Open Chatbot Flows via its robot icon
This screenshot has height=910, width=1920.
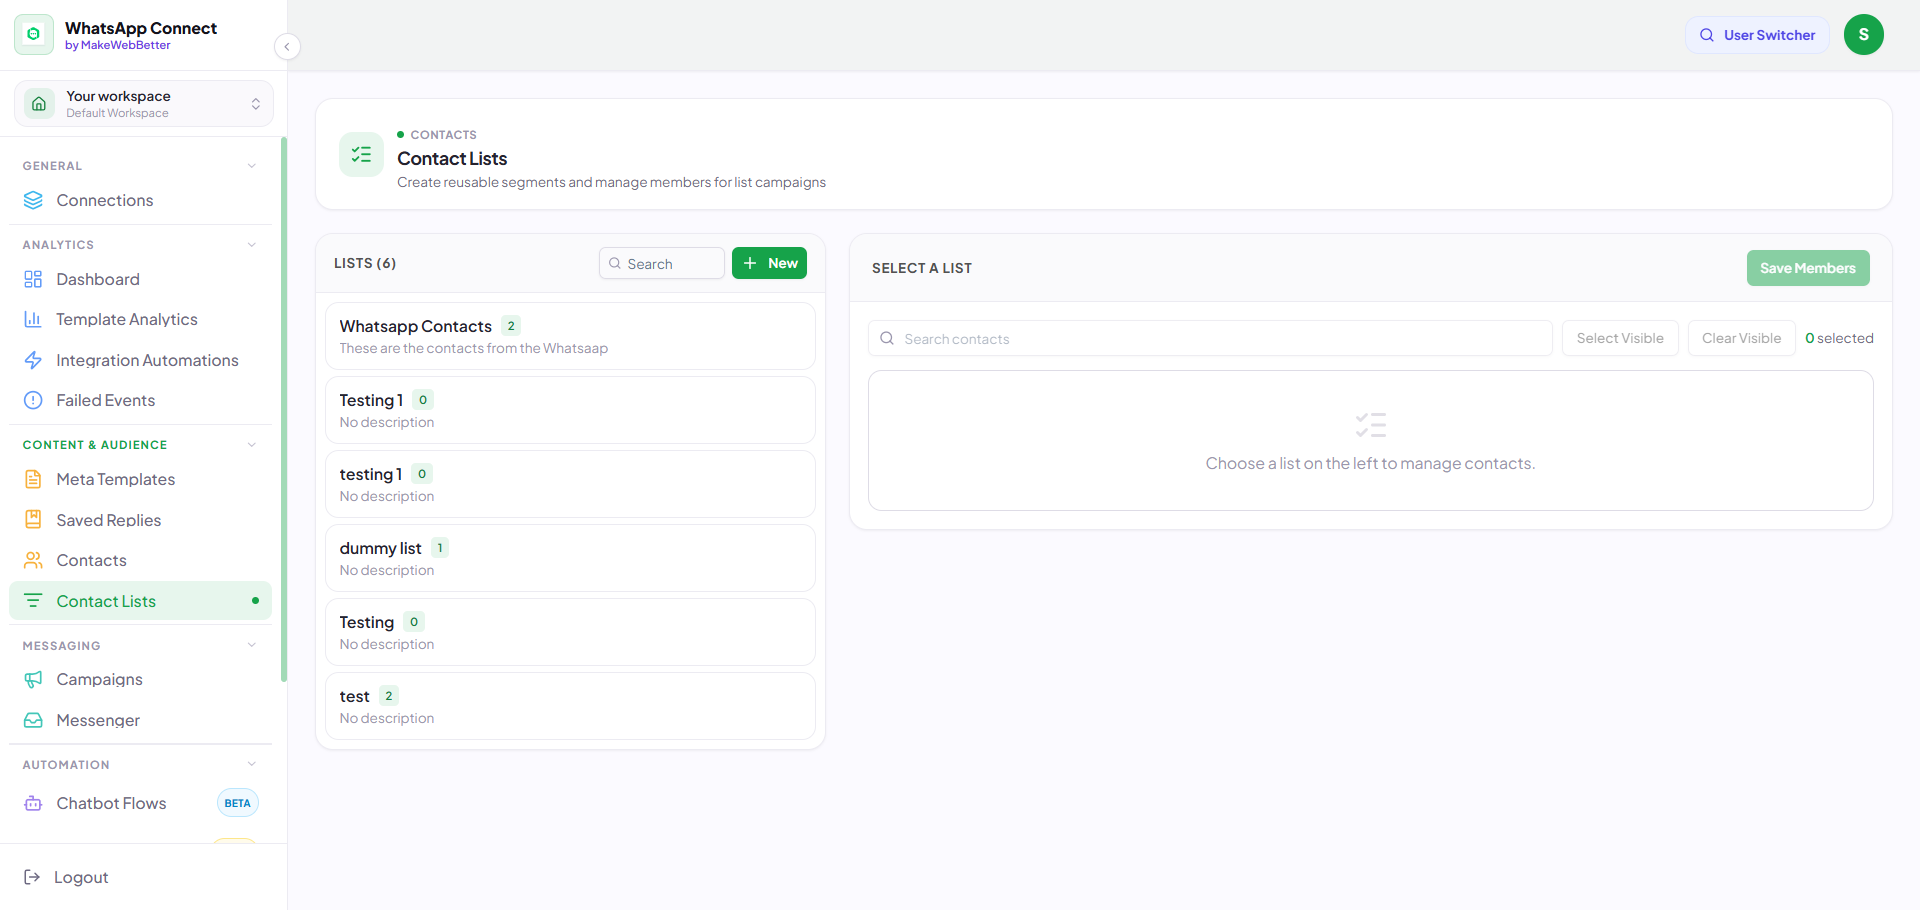(x=33, y=803)
